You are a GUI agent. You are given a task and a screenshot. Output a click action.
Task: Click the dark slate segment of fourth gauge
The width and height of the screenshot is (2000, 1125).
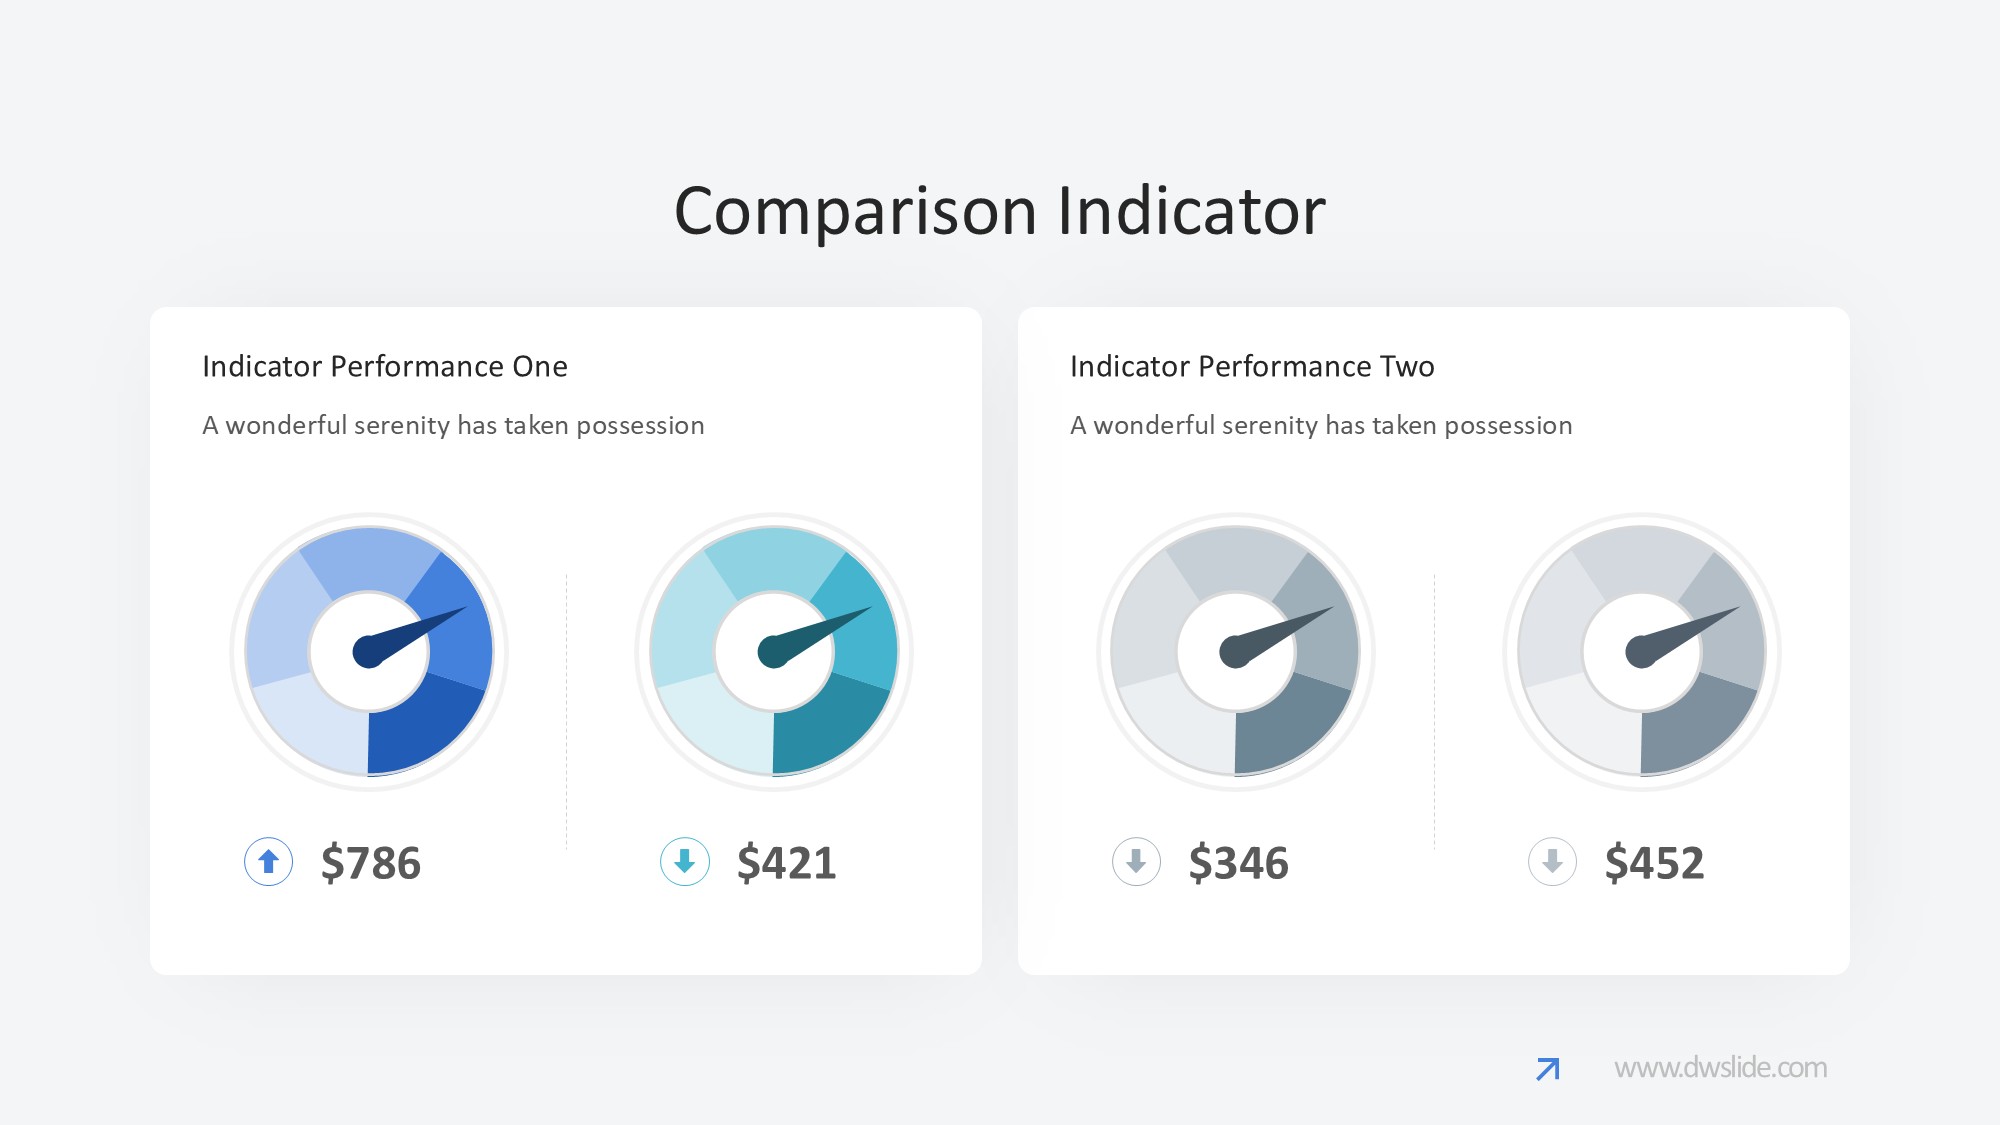pyautogui.click(x=1697, y=728)
